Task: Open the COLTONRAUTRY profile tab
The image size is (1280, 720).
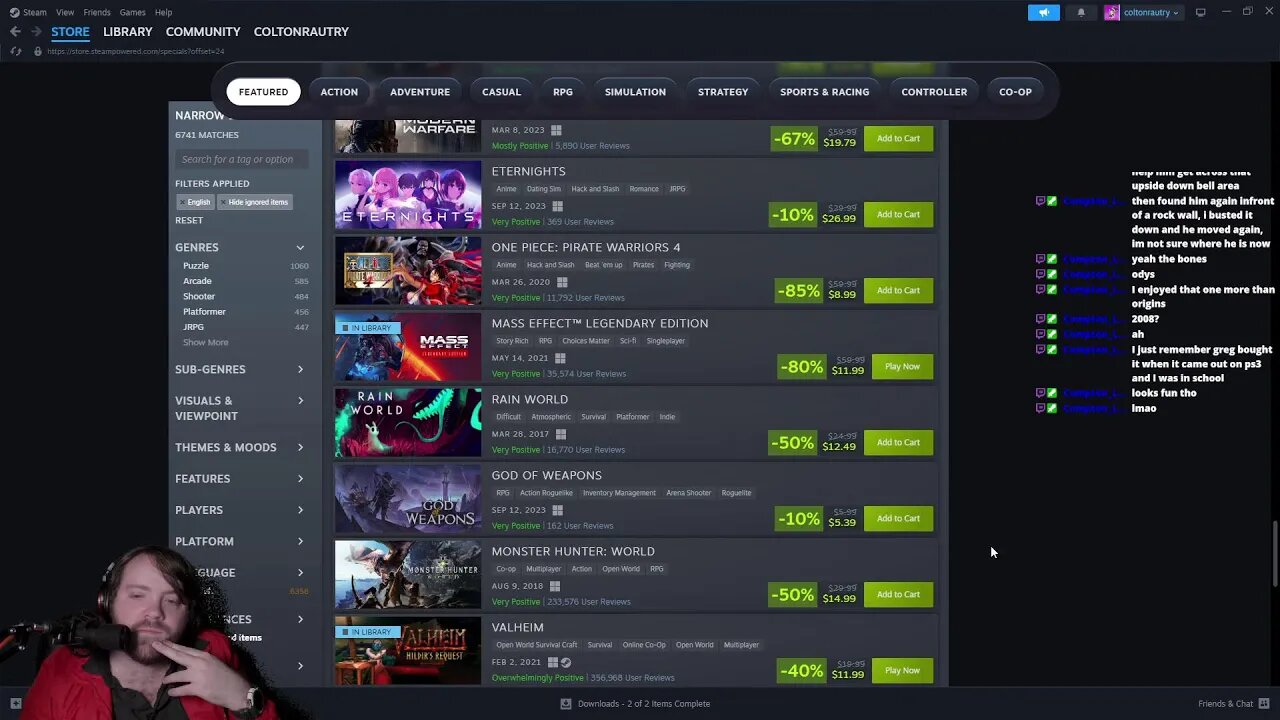Action: pos(301,32)
